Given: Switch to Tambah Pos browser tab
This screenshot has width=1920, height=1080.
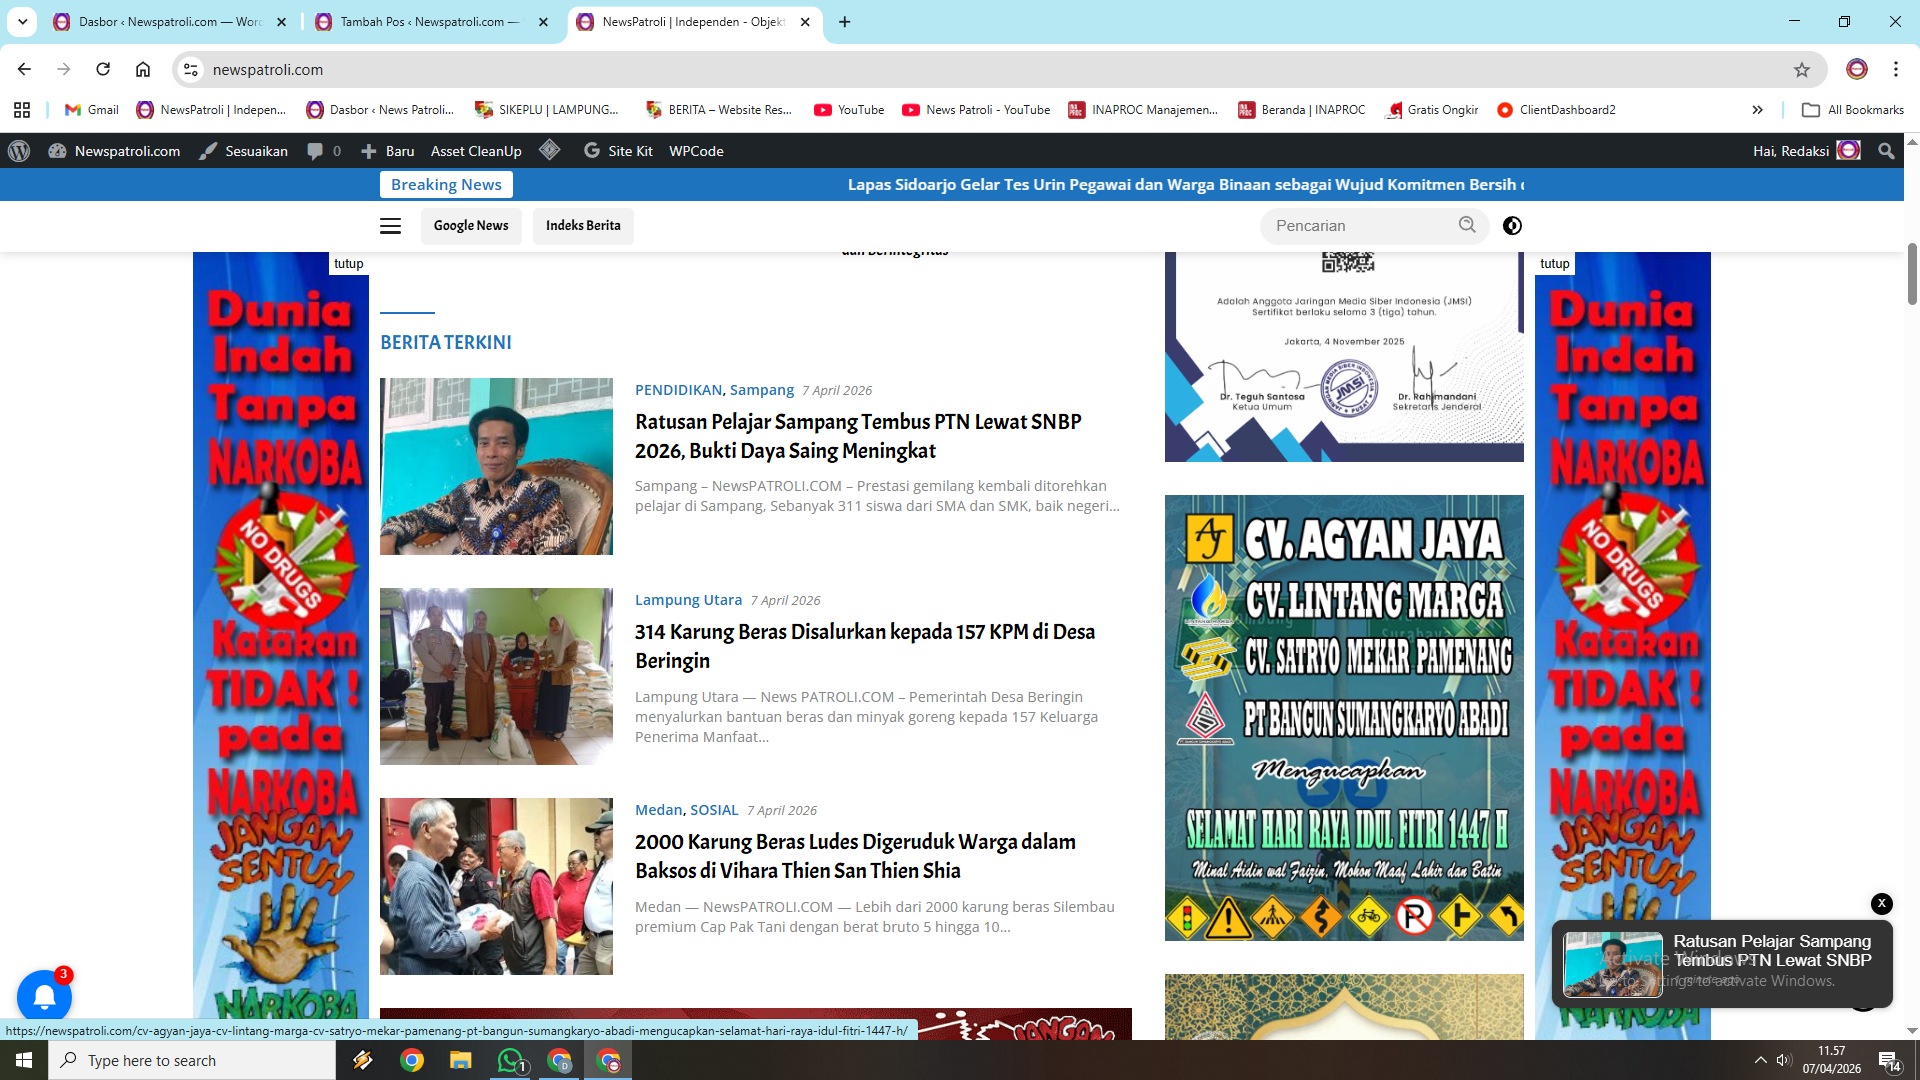Looking at the screenshot, I should 430,22.
